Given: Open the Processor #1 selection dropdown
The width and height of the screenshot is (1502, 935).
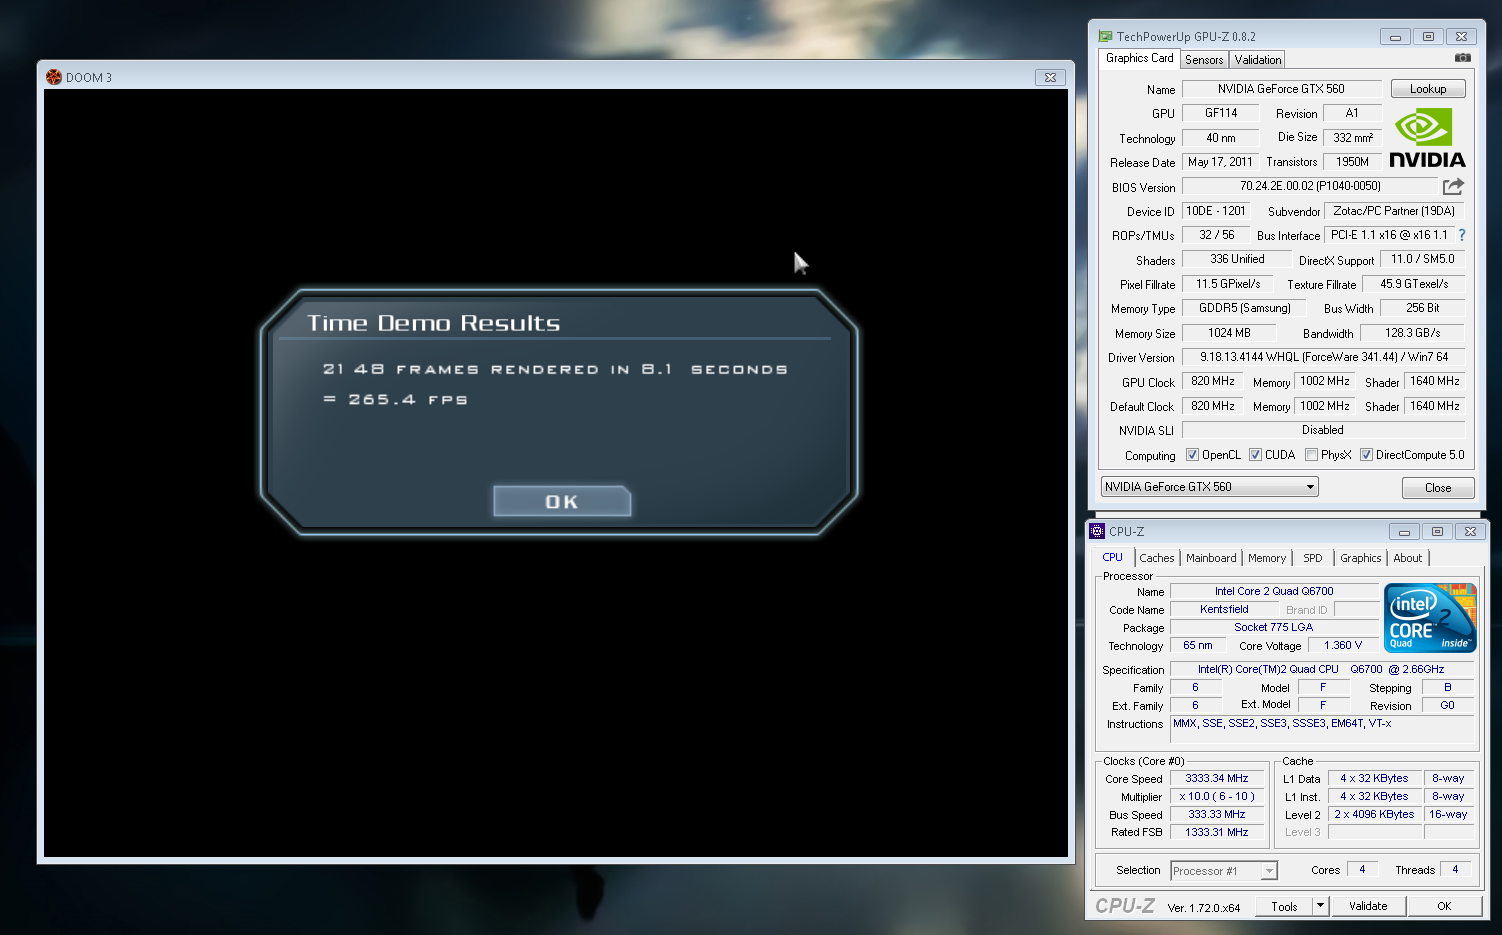Looking at the screenshot, I should coord(1223,871).
